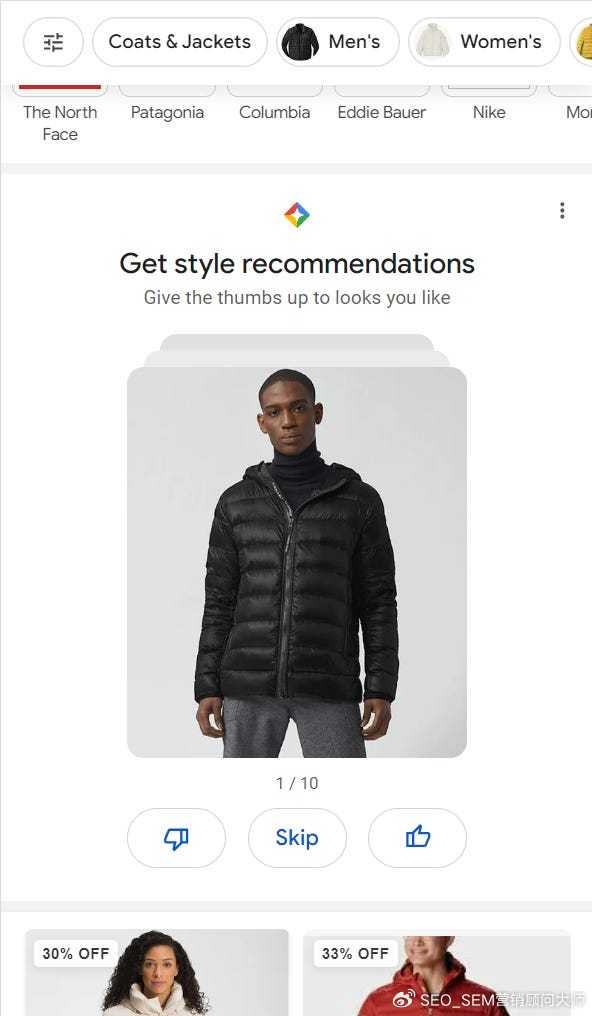Click the thumbs down button
Viewport: 592px width, 1016px height.
(176, 838)
